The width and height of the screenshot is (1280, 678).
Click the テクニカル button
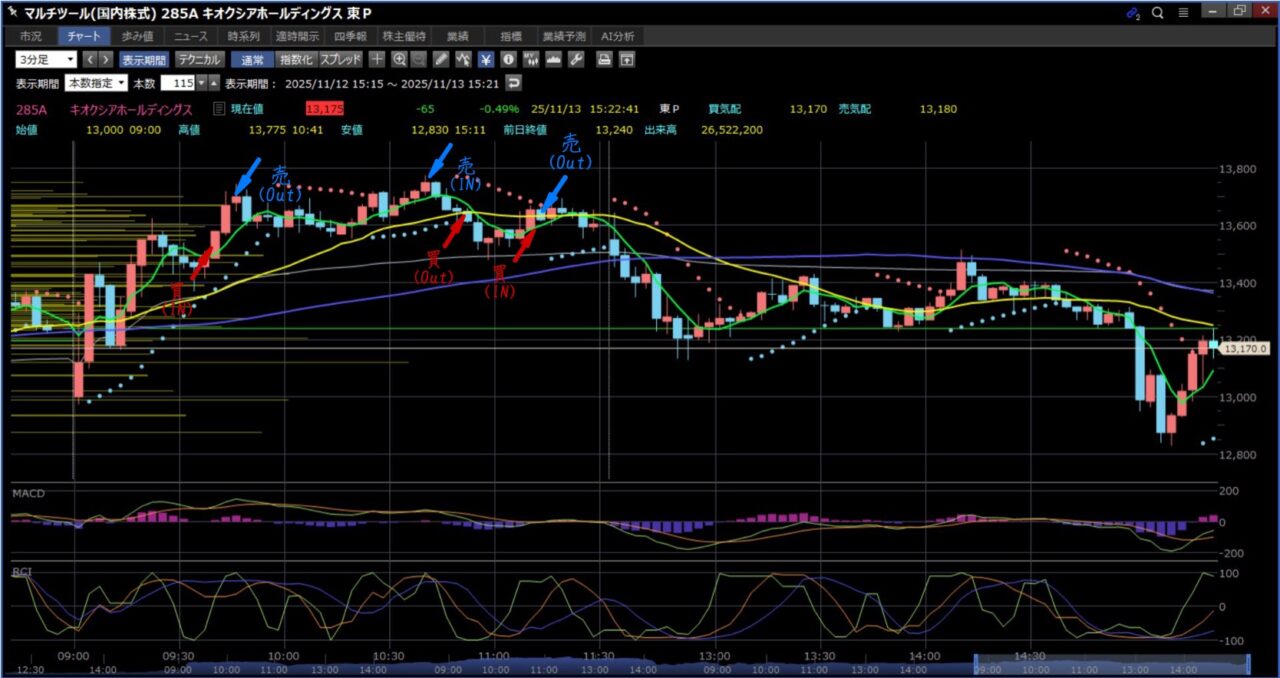pyautogui.click(x=199, y=59)
